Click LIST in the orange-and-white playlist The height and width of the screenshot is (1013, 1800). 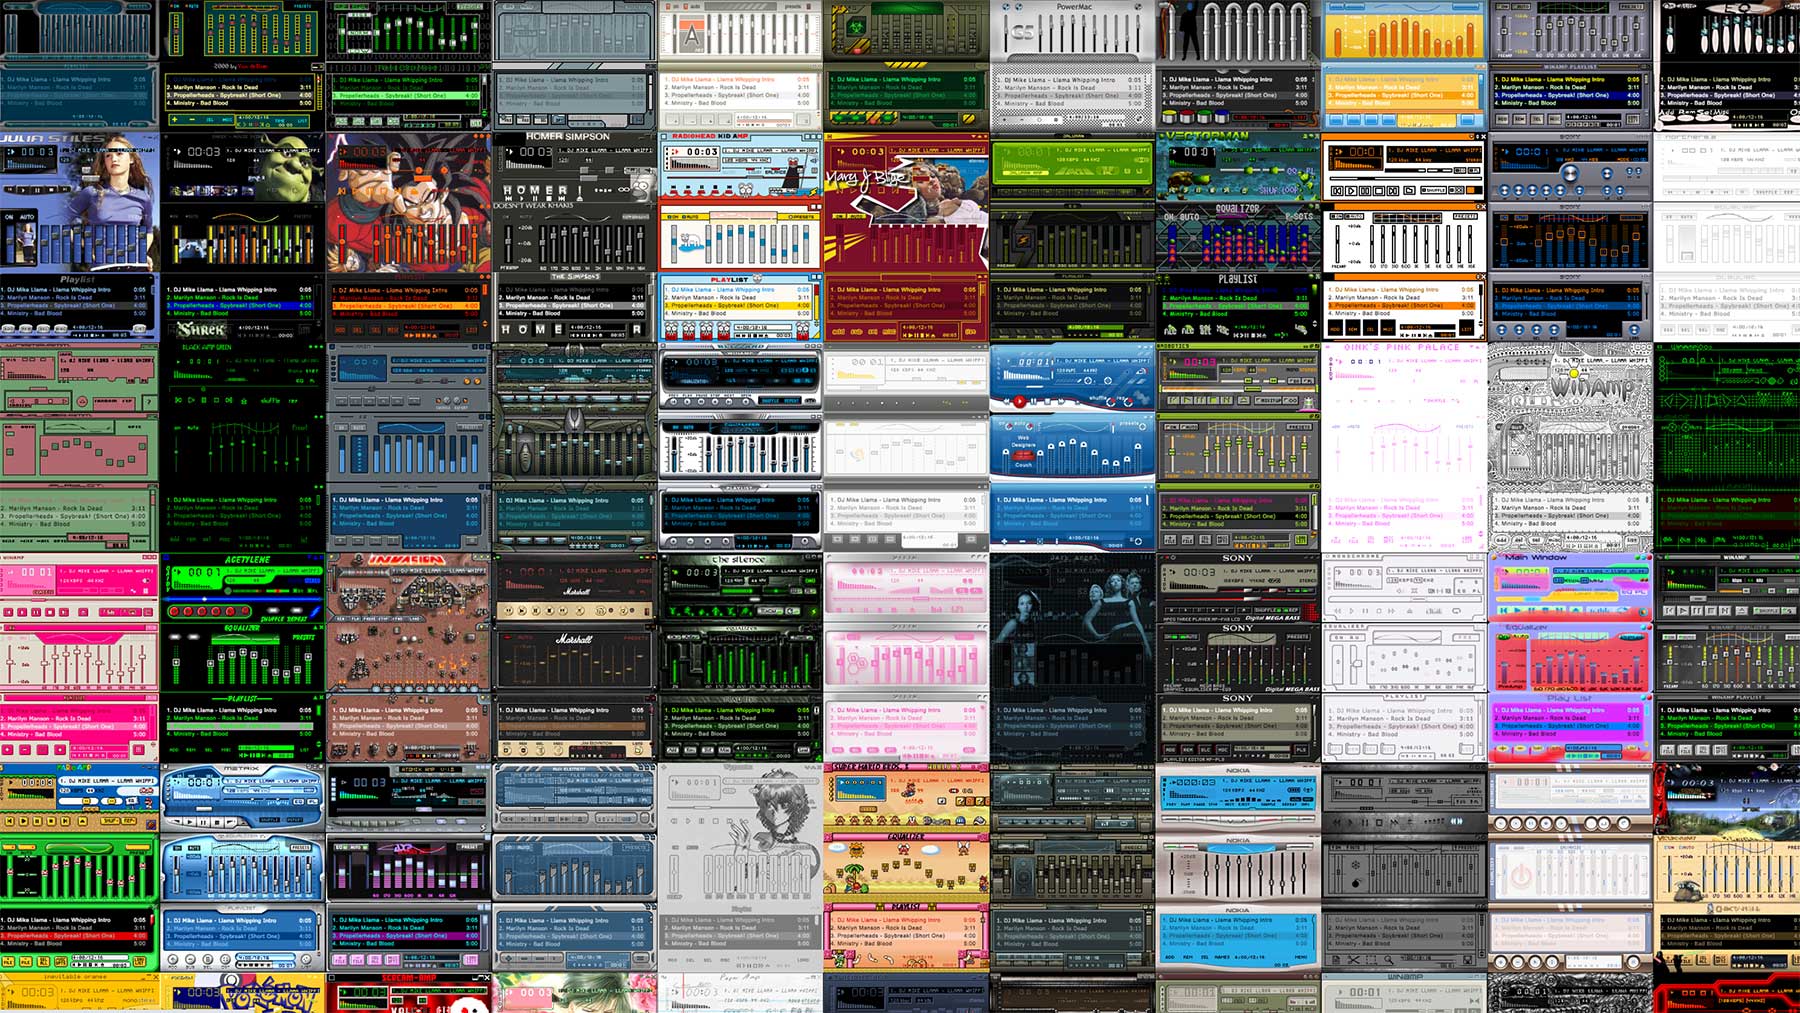coord(1466,329)
